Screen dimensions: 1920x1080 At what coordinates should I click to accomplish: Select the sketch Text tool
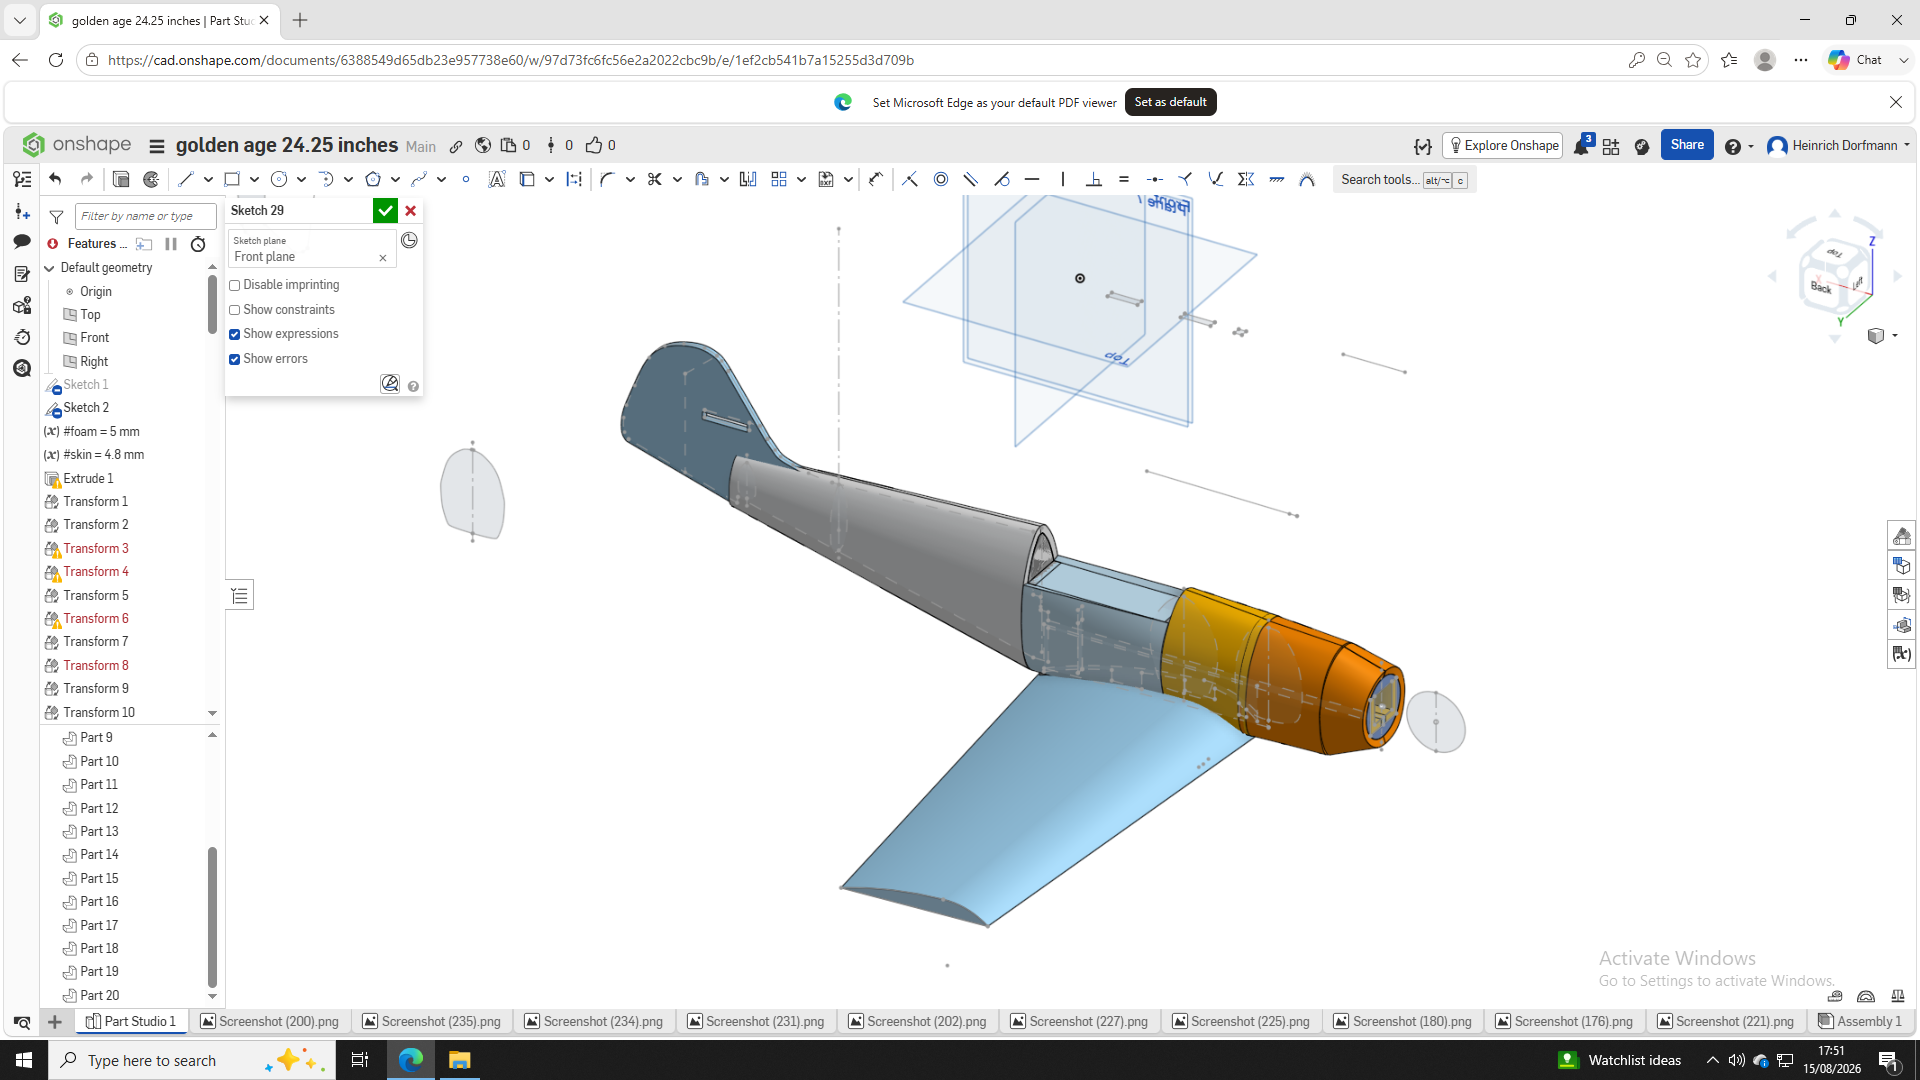pyautogui.click(x=497, y=179)
